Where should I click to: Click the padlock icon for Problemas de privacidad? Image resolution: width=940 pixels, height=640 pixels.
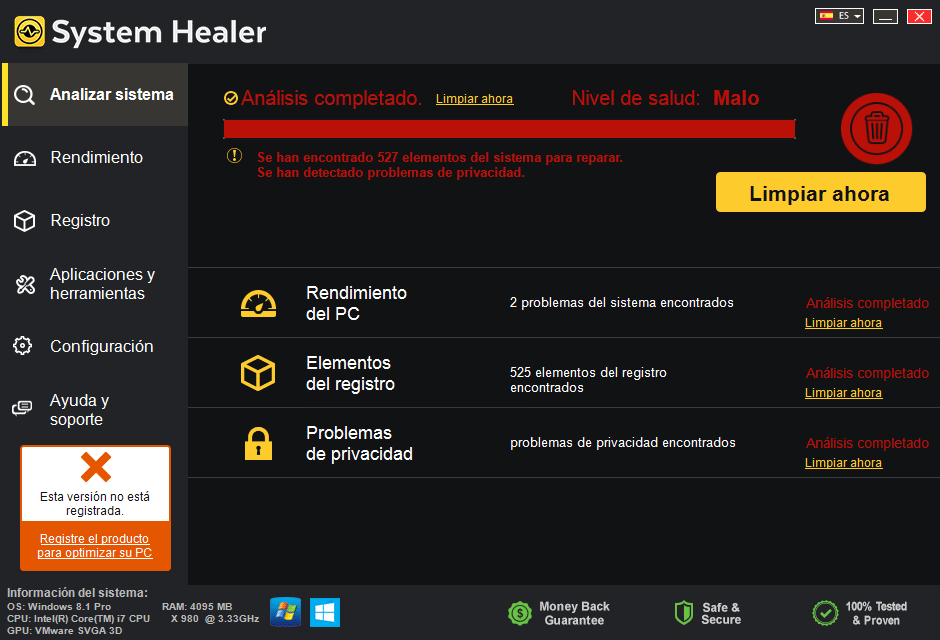coord(258,443)
